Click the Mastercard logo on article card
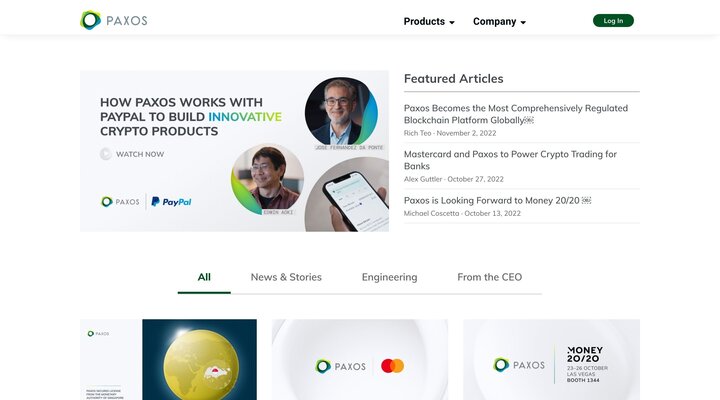Viewport: 720px width, 400px height. pyautogui.click(x=393, y=366)
